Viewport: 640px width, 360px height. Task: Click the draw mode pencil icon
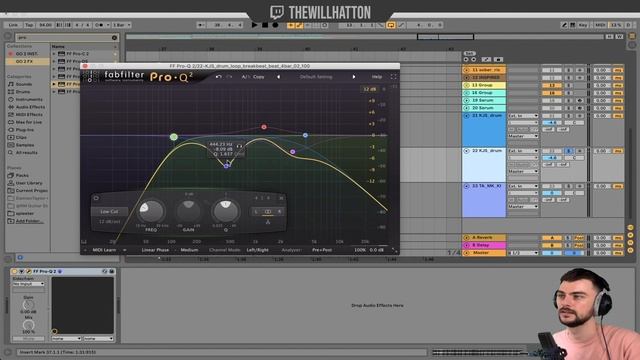click(564, 25)
